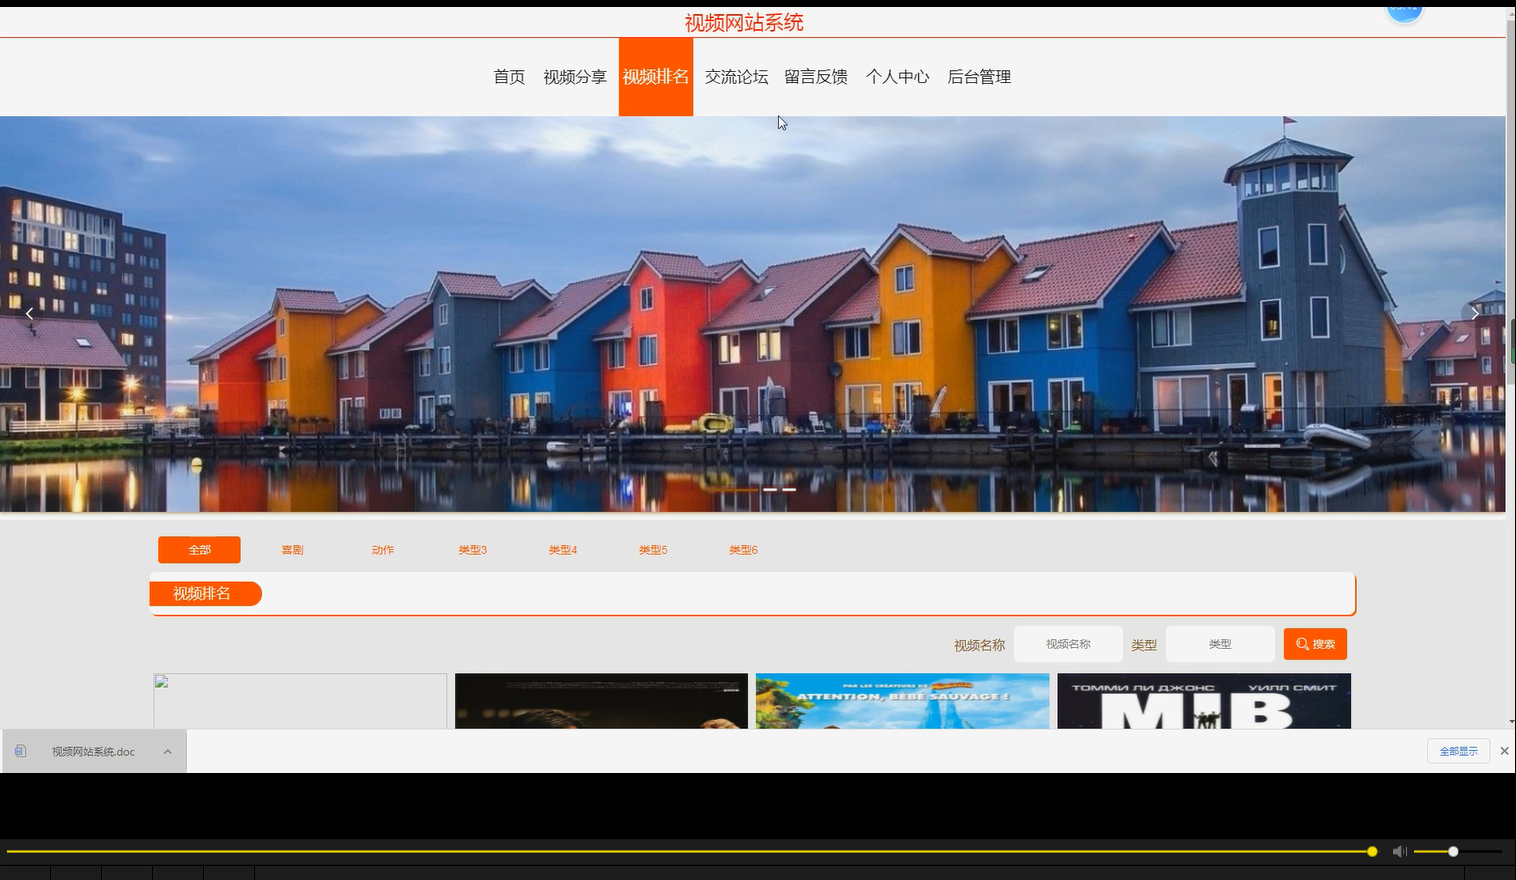Click the left arrow on the banner carousel
This screenshot has height=880, width=1516.
coord(29,313)
